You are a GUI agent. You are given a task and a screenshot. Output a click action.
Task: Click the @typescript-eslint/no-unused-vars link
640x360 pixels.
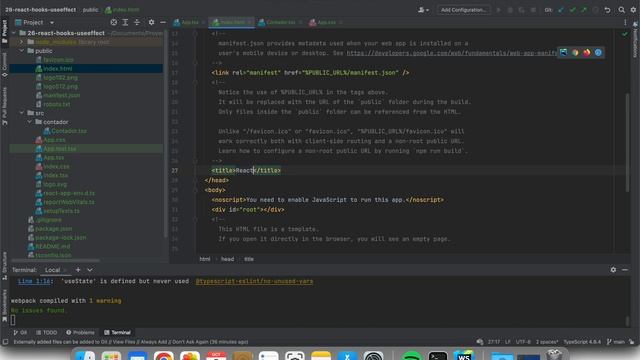(254, 281)
